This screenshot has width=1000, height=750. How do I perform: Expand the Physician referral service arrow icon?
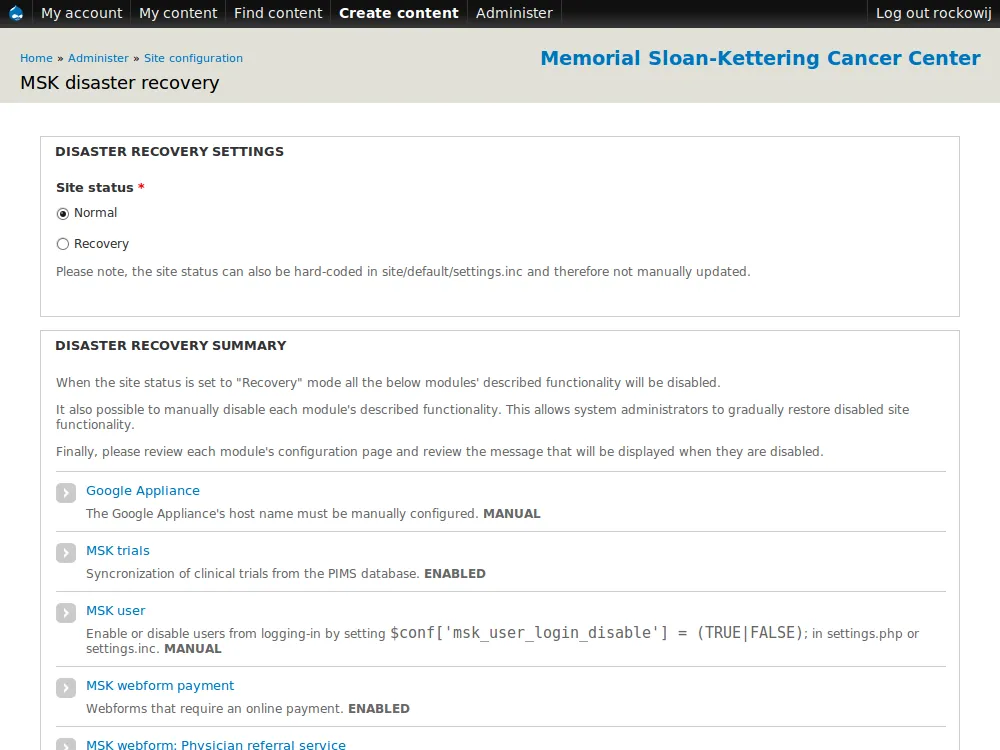(66, 744)
